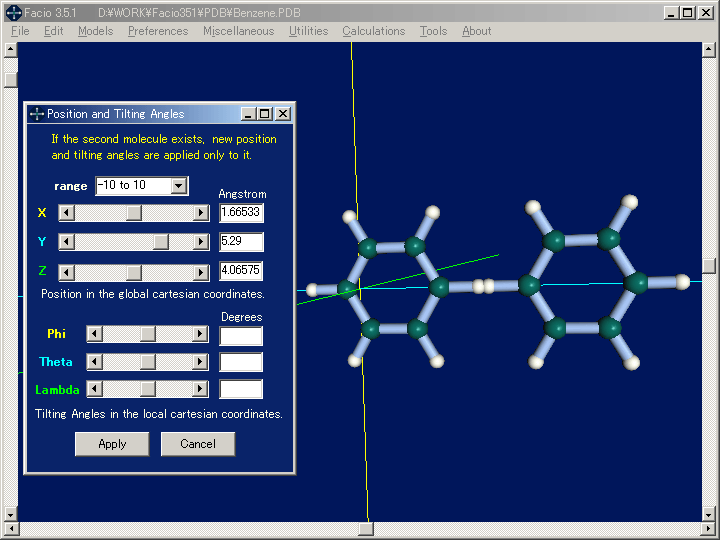Click the main viewport vertical scrollbar up arrow
The image size is (720, 540).
pyautogui.click(x=709, y=50)
